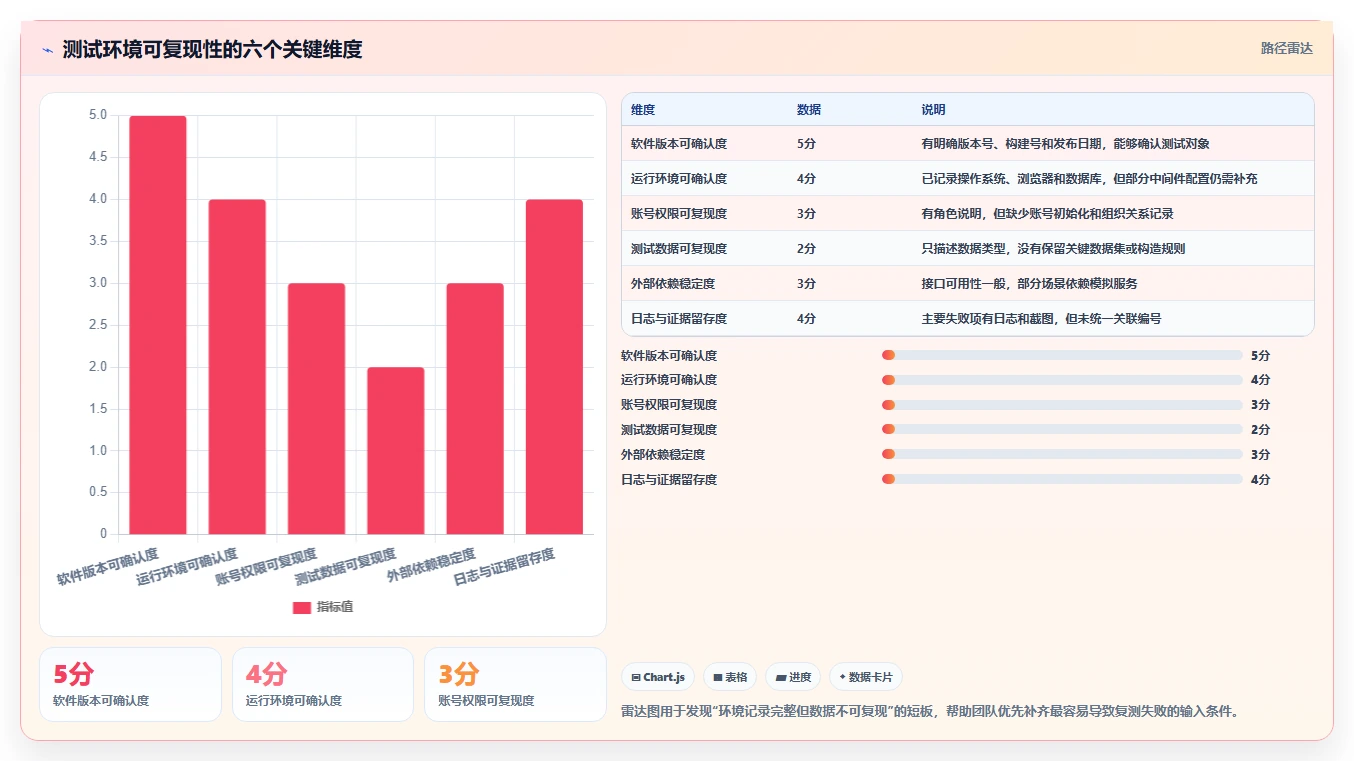This screenshot has height=761, width=1354.
Task: Click 日志与证据留存度 label in the progress list
Action: 669,480
